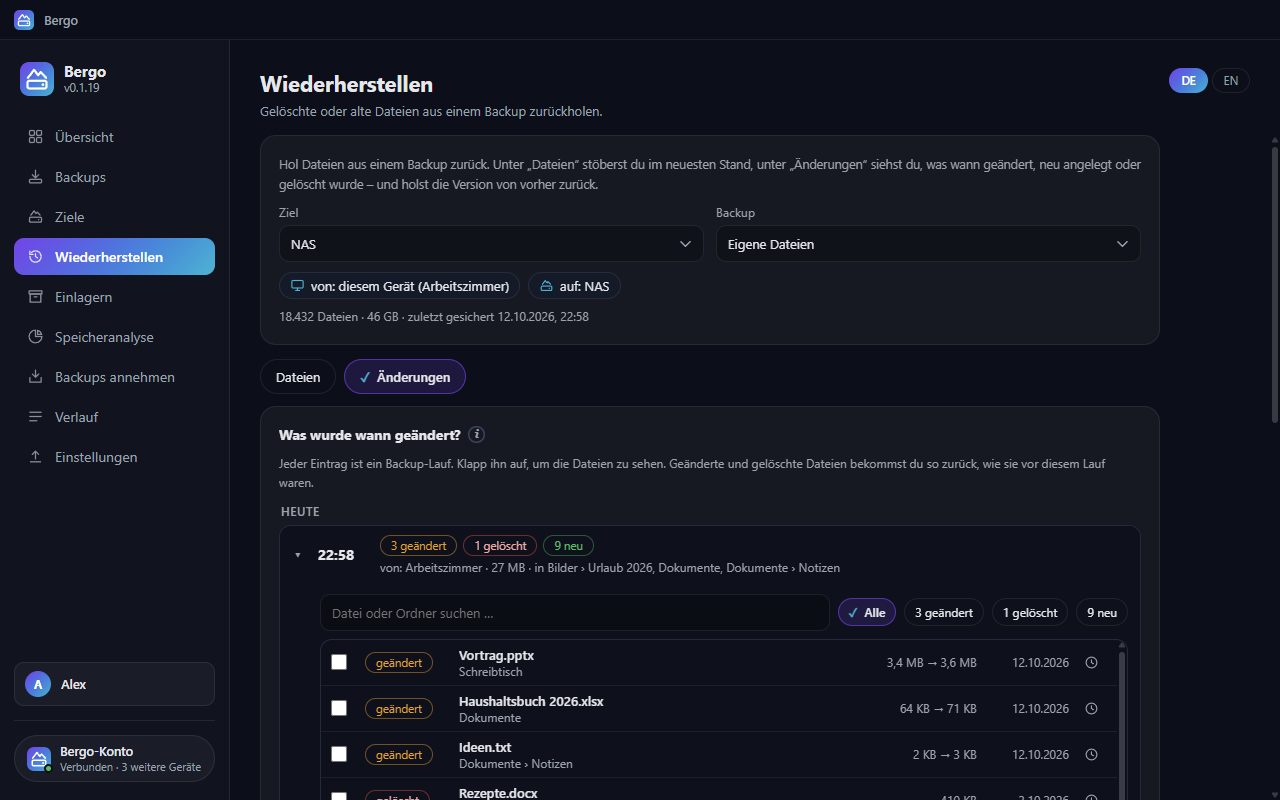Click the 'von: diesem Gerät (Arbeitszimmer)' chip
The height and width of the screenshot is (800, 1280).
pyautogui.click(x=399, y=286)
